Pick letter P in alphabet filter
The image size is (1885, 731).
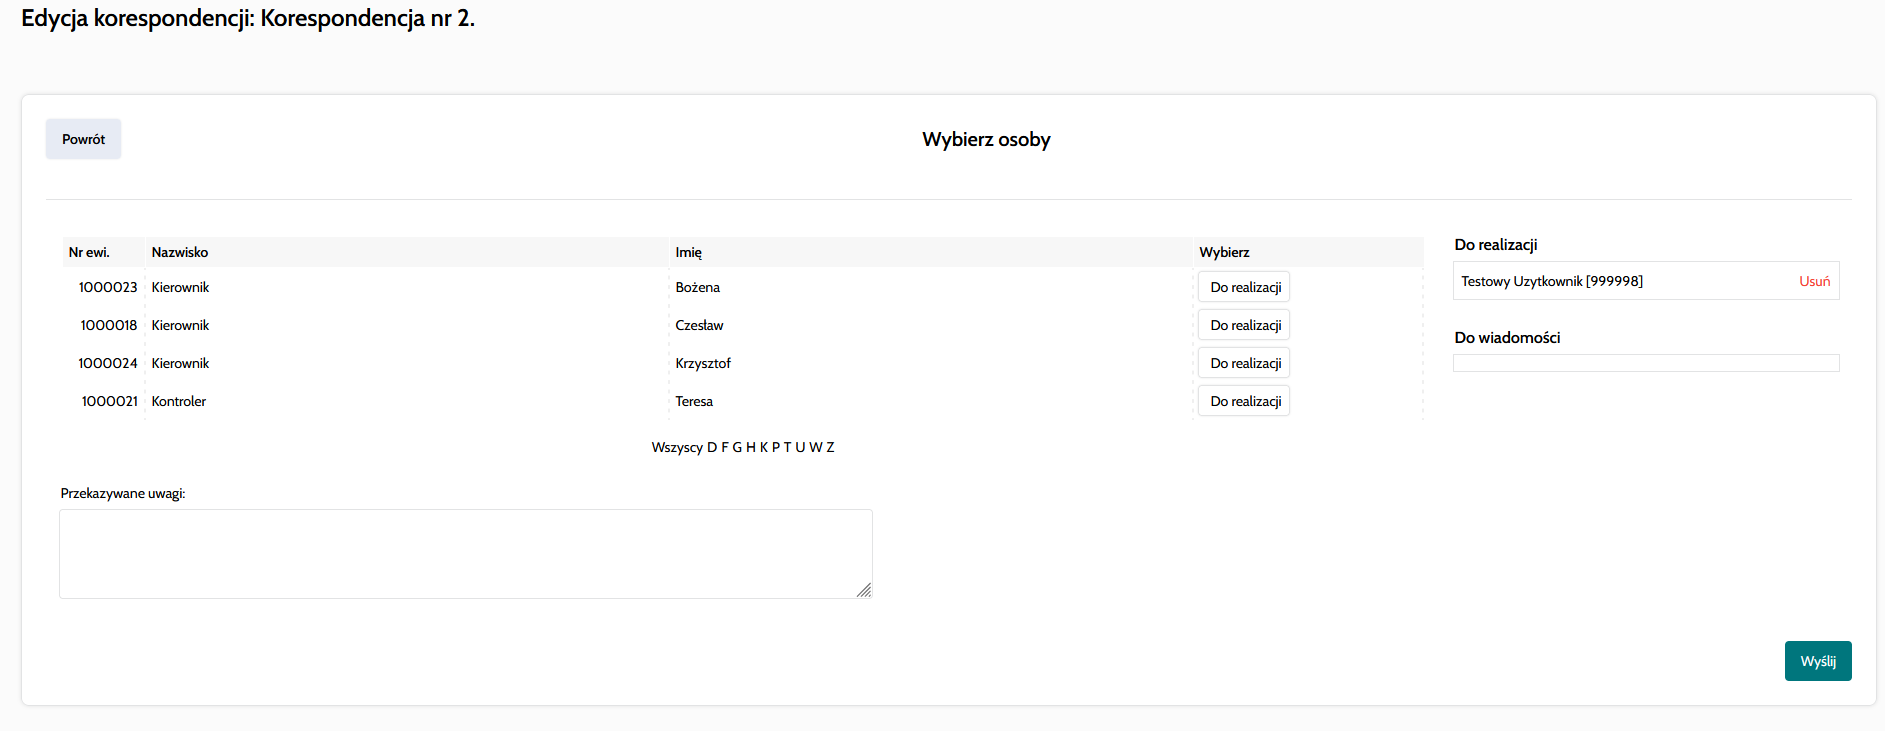tap(776, 447)
